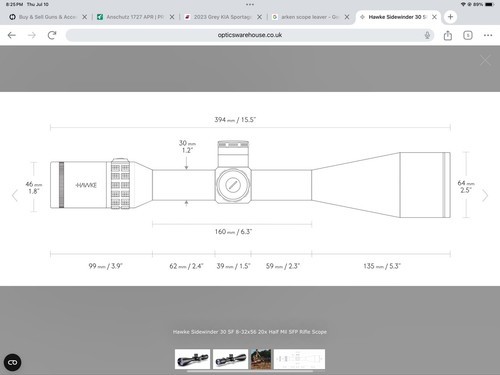This screenshot has width=500, height=375.
Task: Close the arken scope leaver tab
Action: [347, 17]
